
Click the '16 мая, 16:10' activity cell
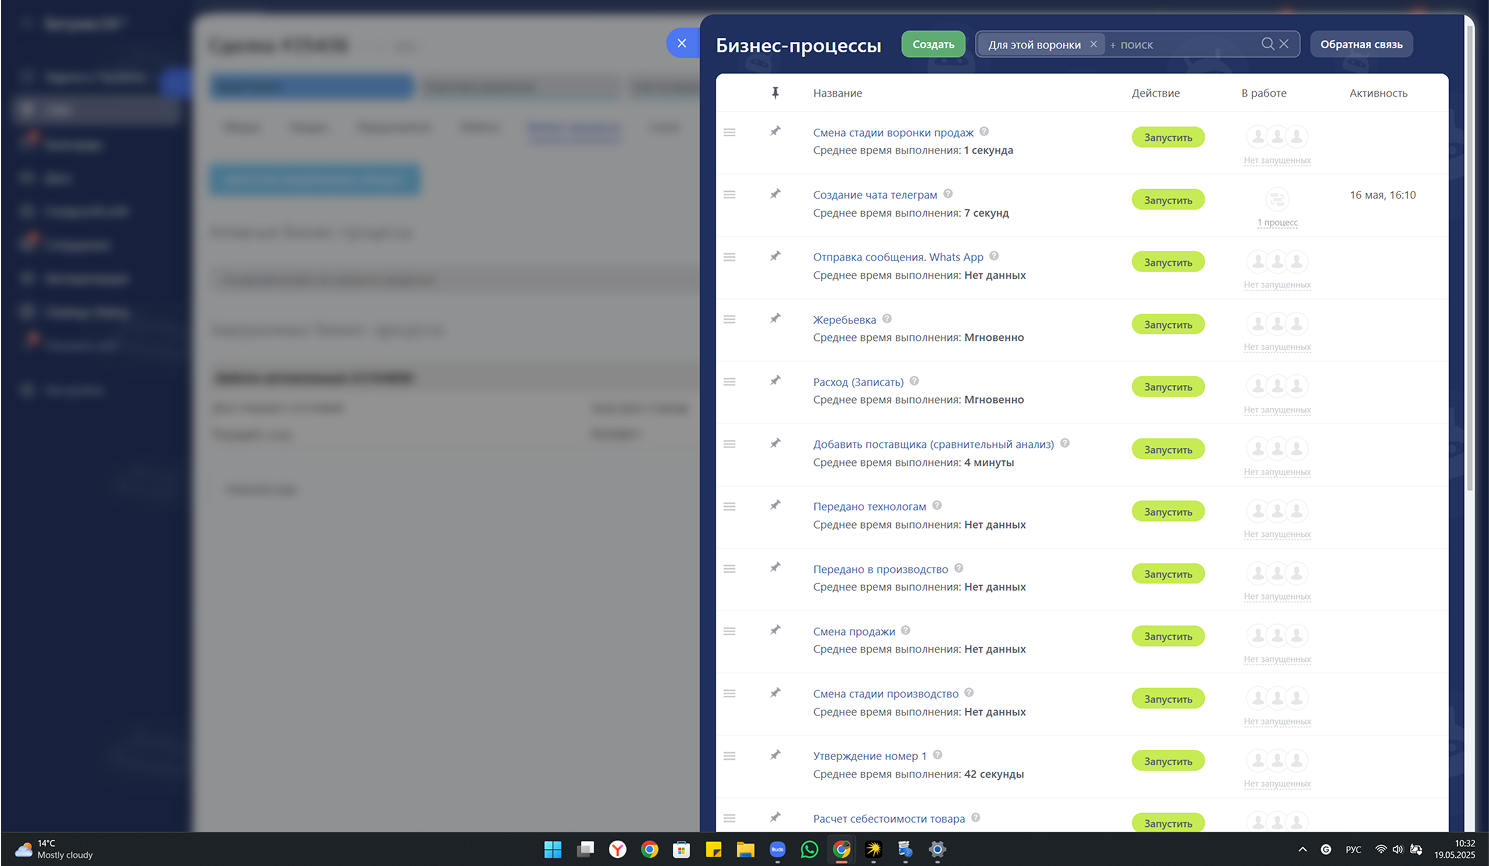(1383, 195)
